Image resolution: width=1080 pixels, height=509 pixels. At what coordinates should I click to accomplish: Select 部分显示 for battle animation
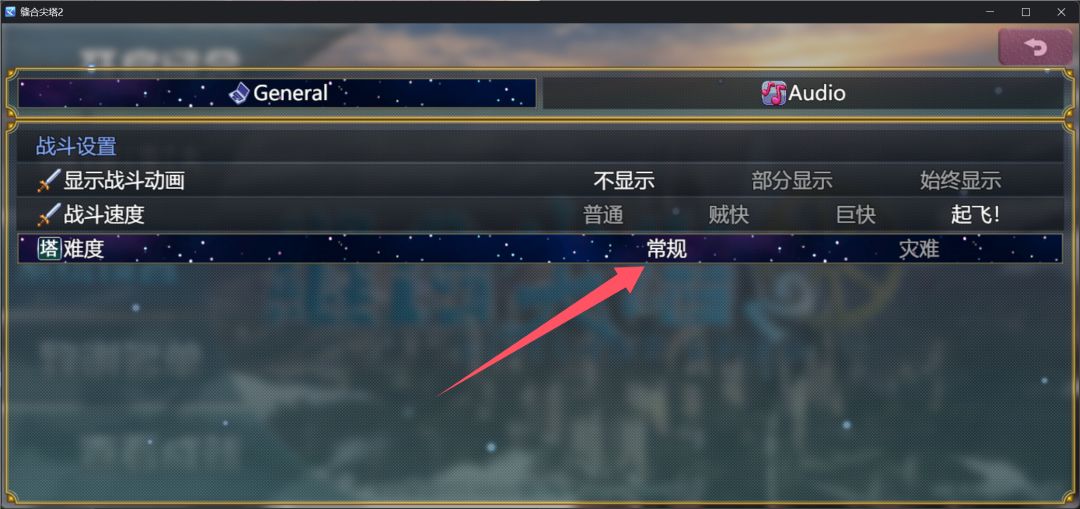[x=792, y=181]
